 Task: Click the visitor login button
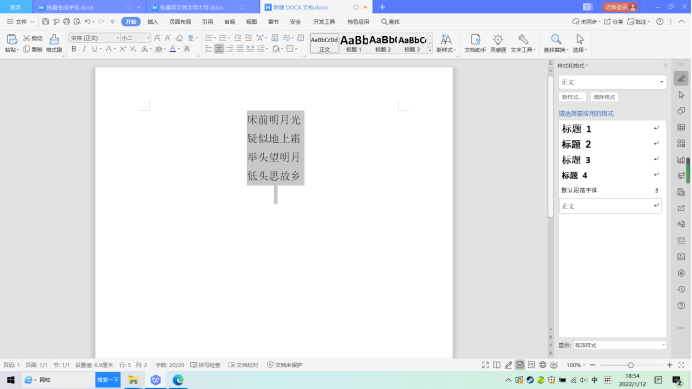620,7
